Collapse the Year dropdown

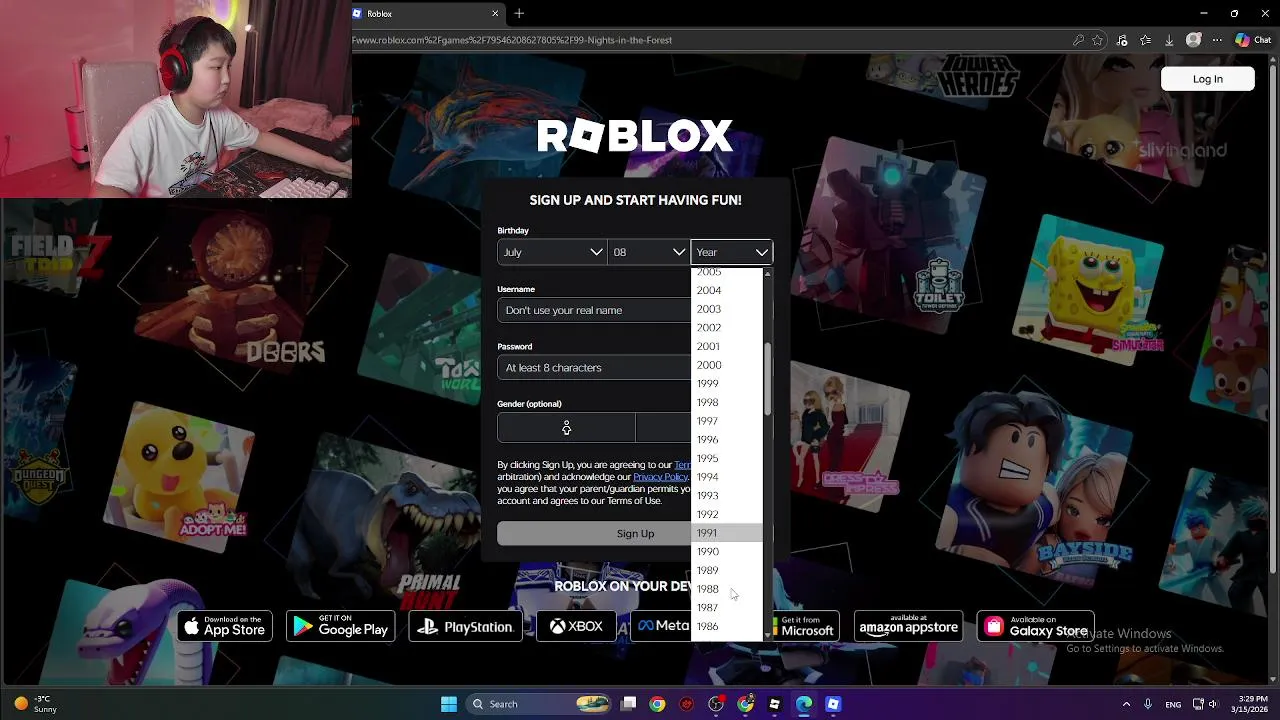coord(731,252)
